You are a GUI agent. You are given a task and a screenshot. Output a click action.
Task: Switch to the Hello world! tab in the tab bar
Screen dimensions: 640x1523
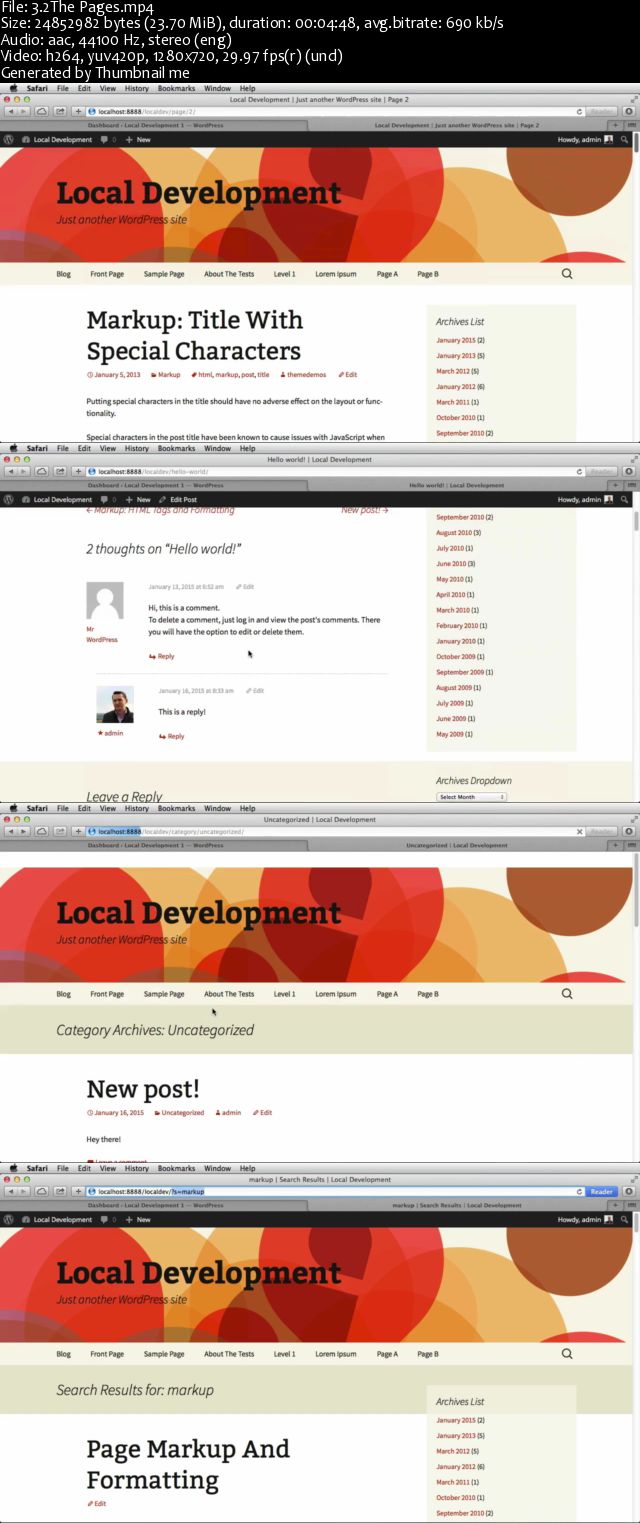tap(457, 486)
